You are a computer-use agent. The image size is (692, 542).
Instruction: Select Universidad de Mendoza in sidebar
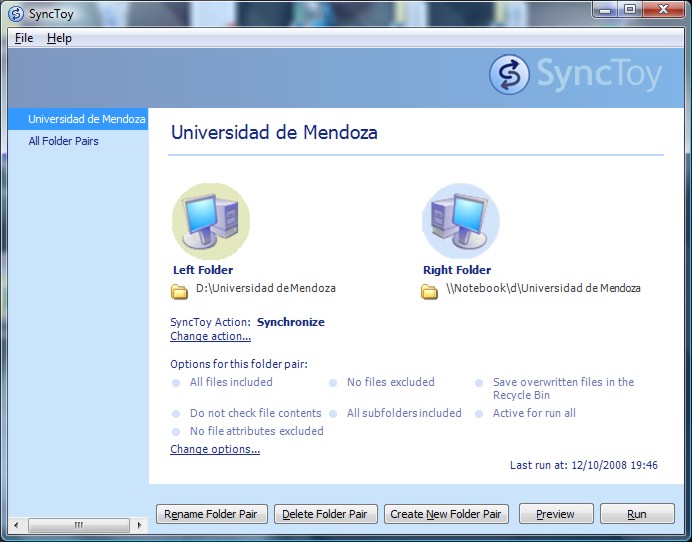coord(78,119)
